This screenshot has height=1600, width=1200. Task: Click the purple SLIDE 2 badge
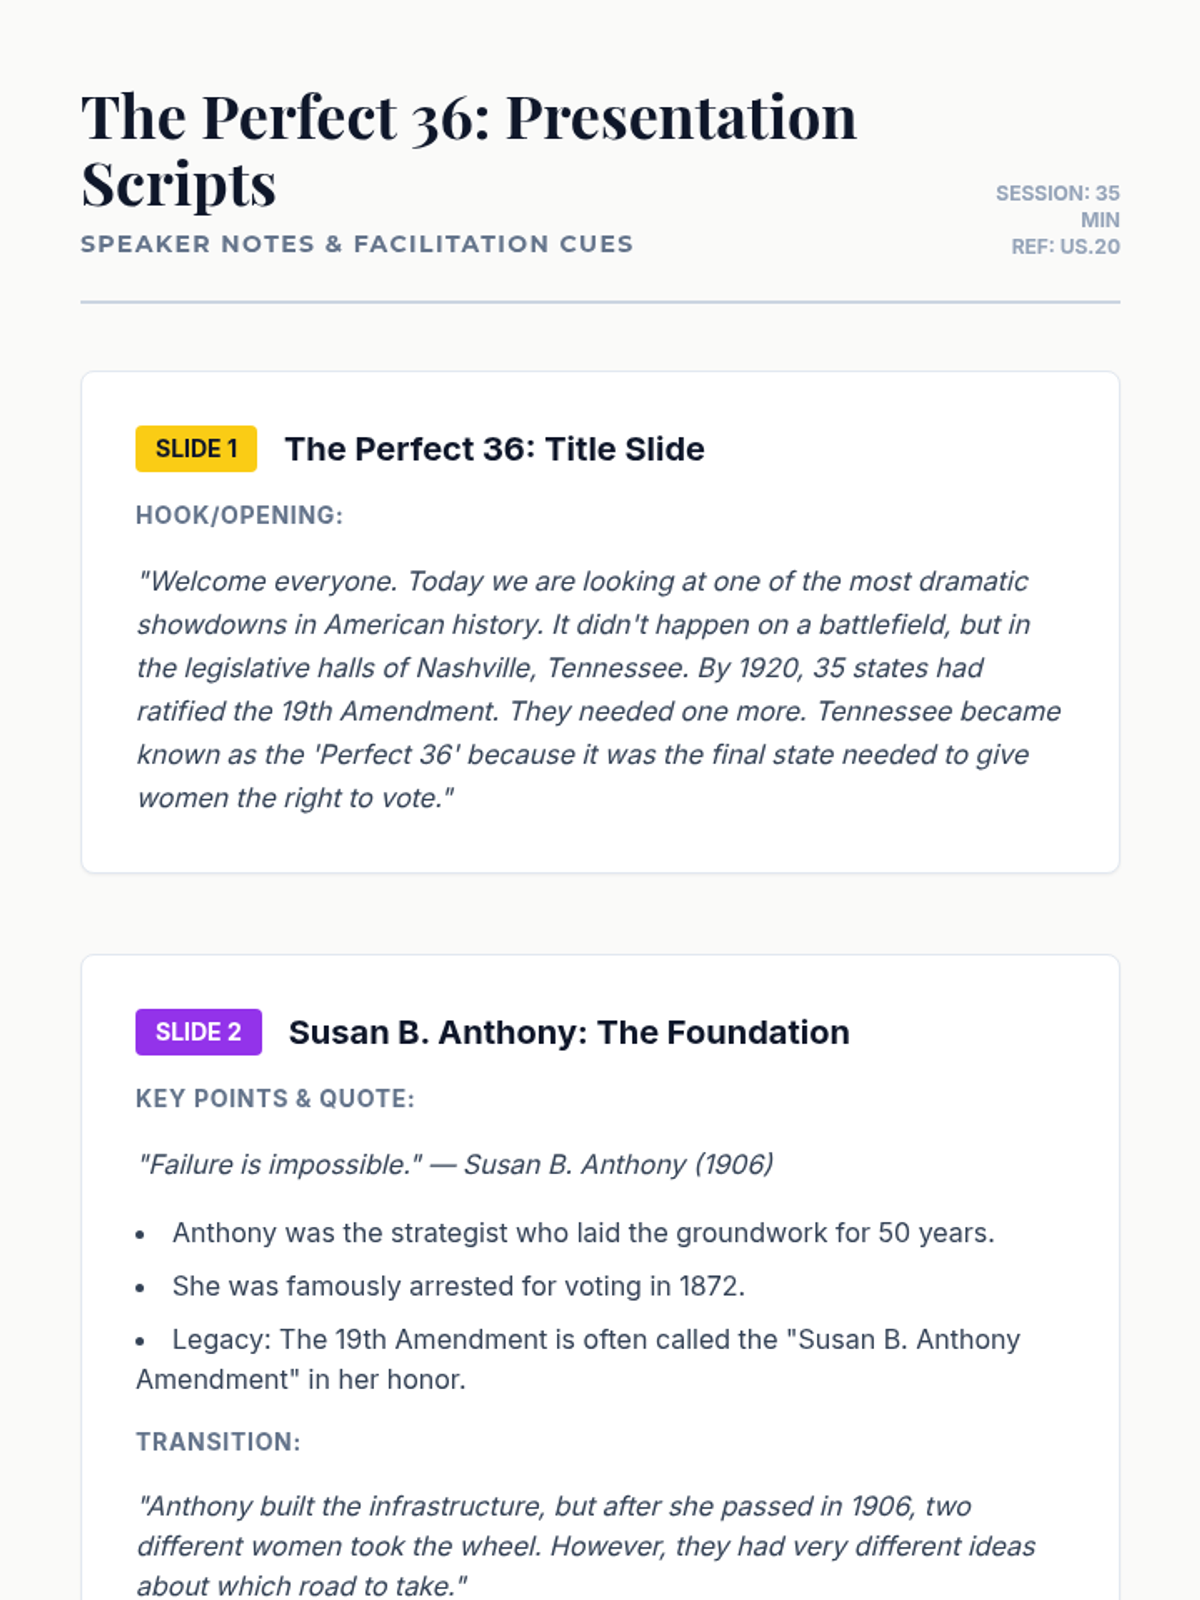[x=199, y=1032]
